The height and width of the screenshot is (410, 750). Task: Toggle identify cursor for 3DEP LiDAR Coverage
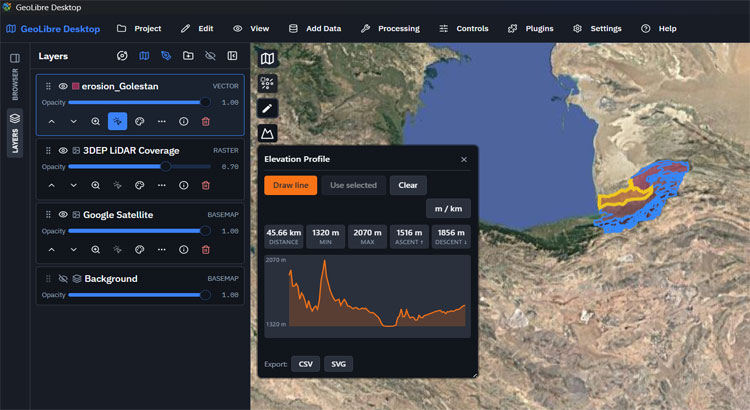[x=118, y=185]
